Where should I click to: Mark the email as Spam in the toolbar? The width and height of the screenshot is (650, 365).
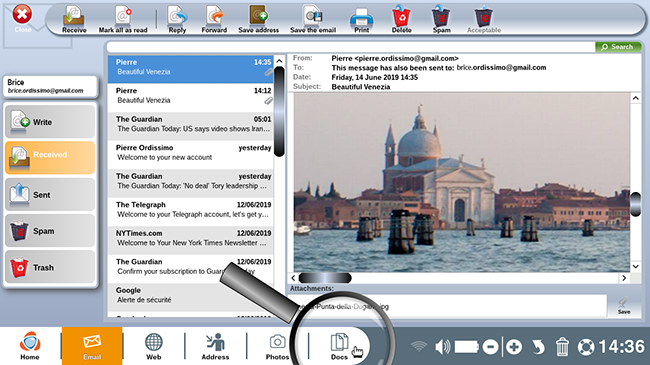click(x=441, y=19)
